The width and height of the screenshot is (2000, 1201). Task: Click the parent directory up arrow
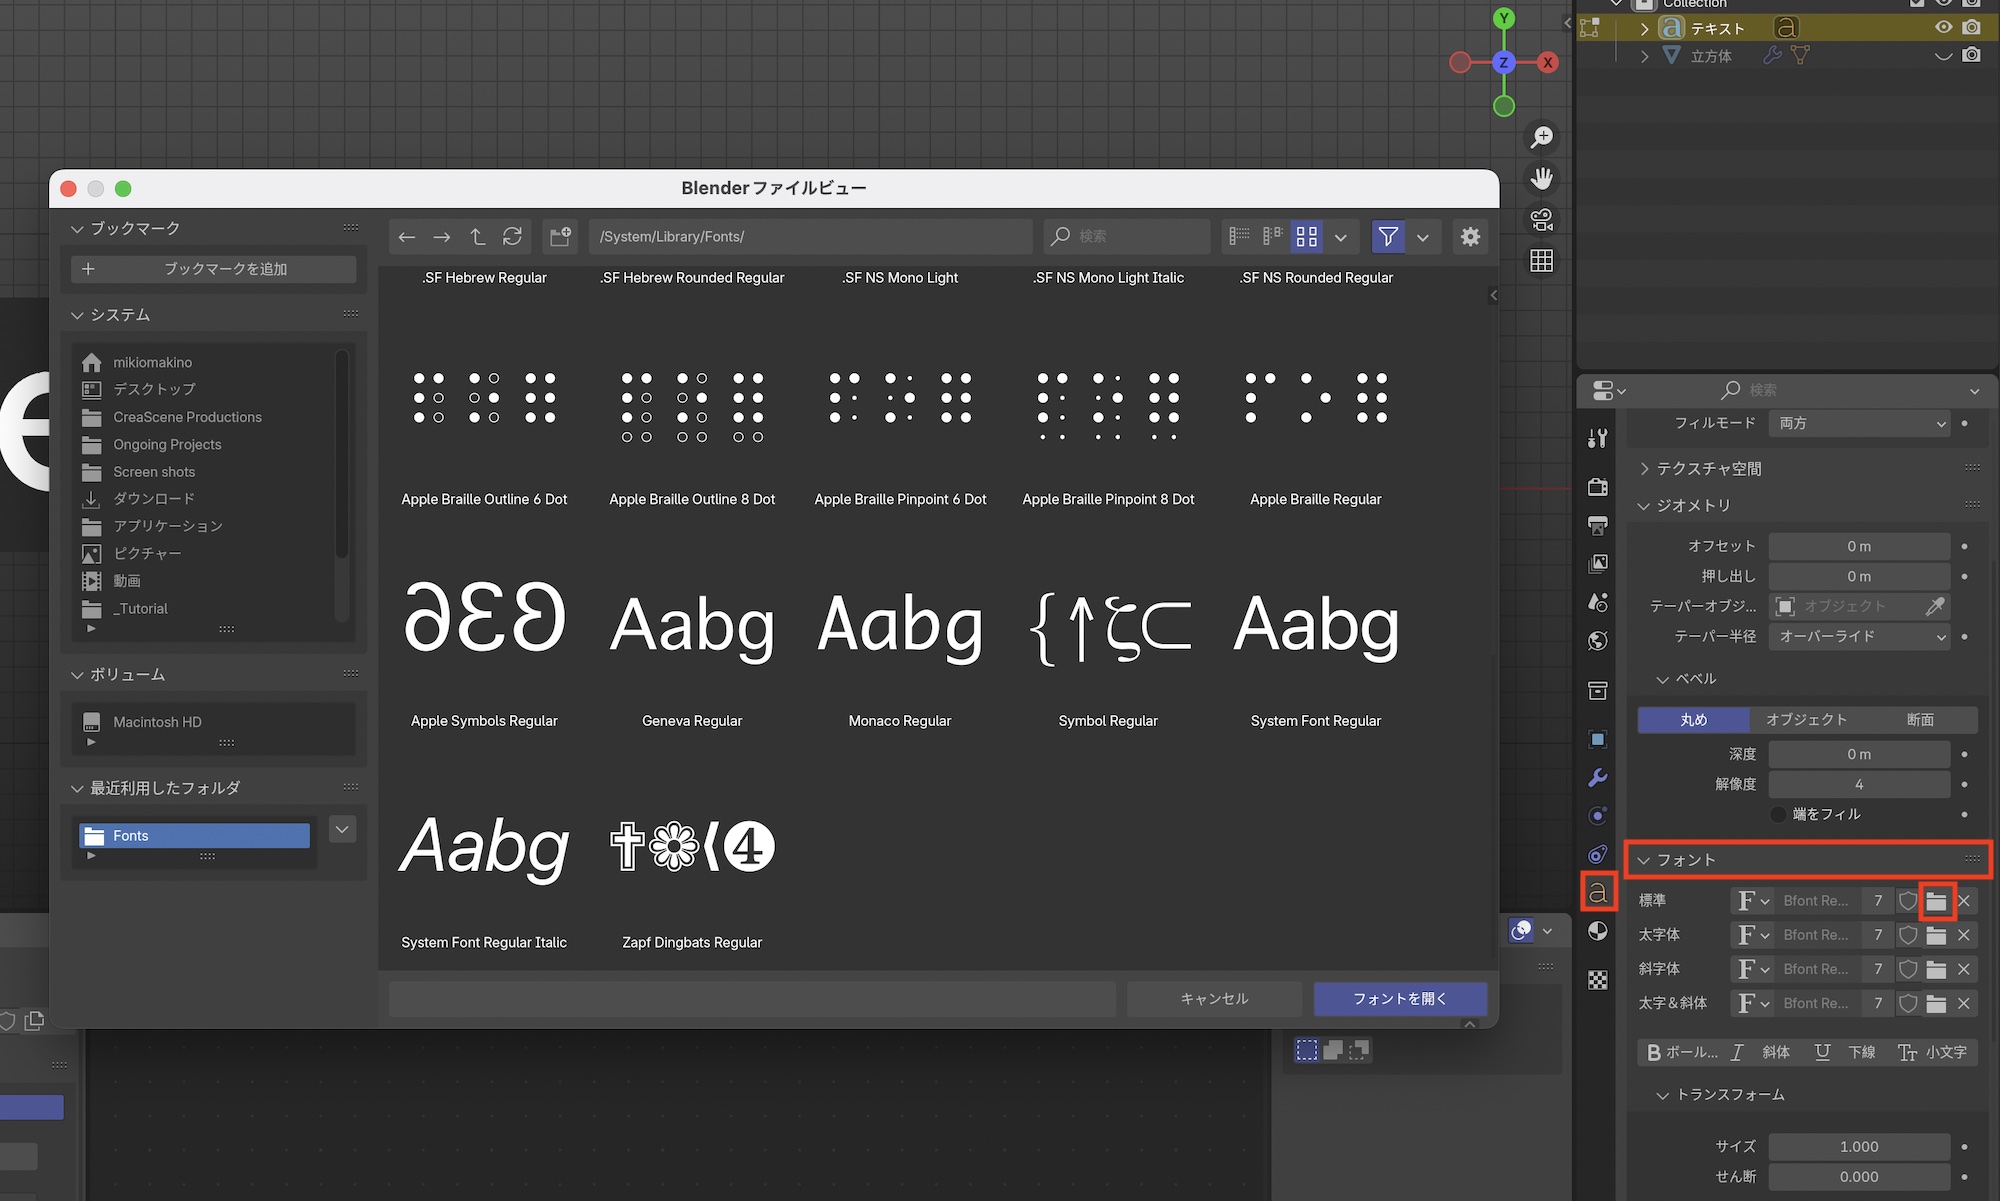click(x=477, y=237)
